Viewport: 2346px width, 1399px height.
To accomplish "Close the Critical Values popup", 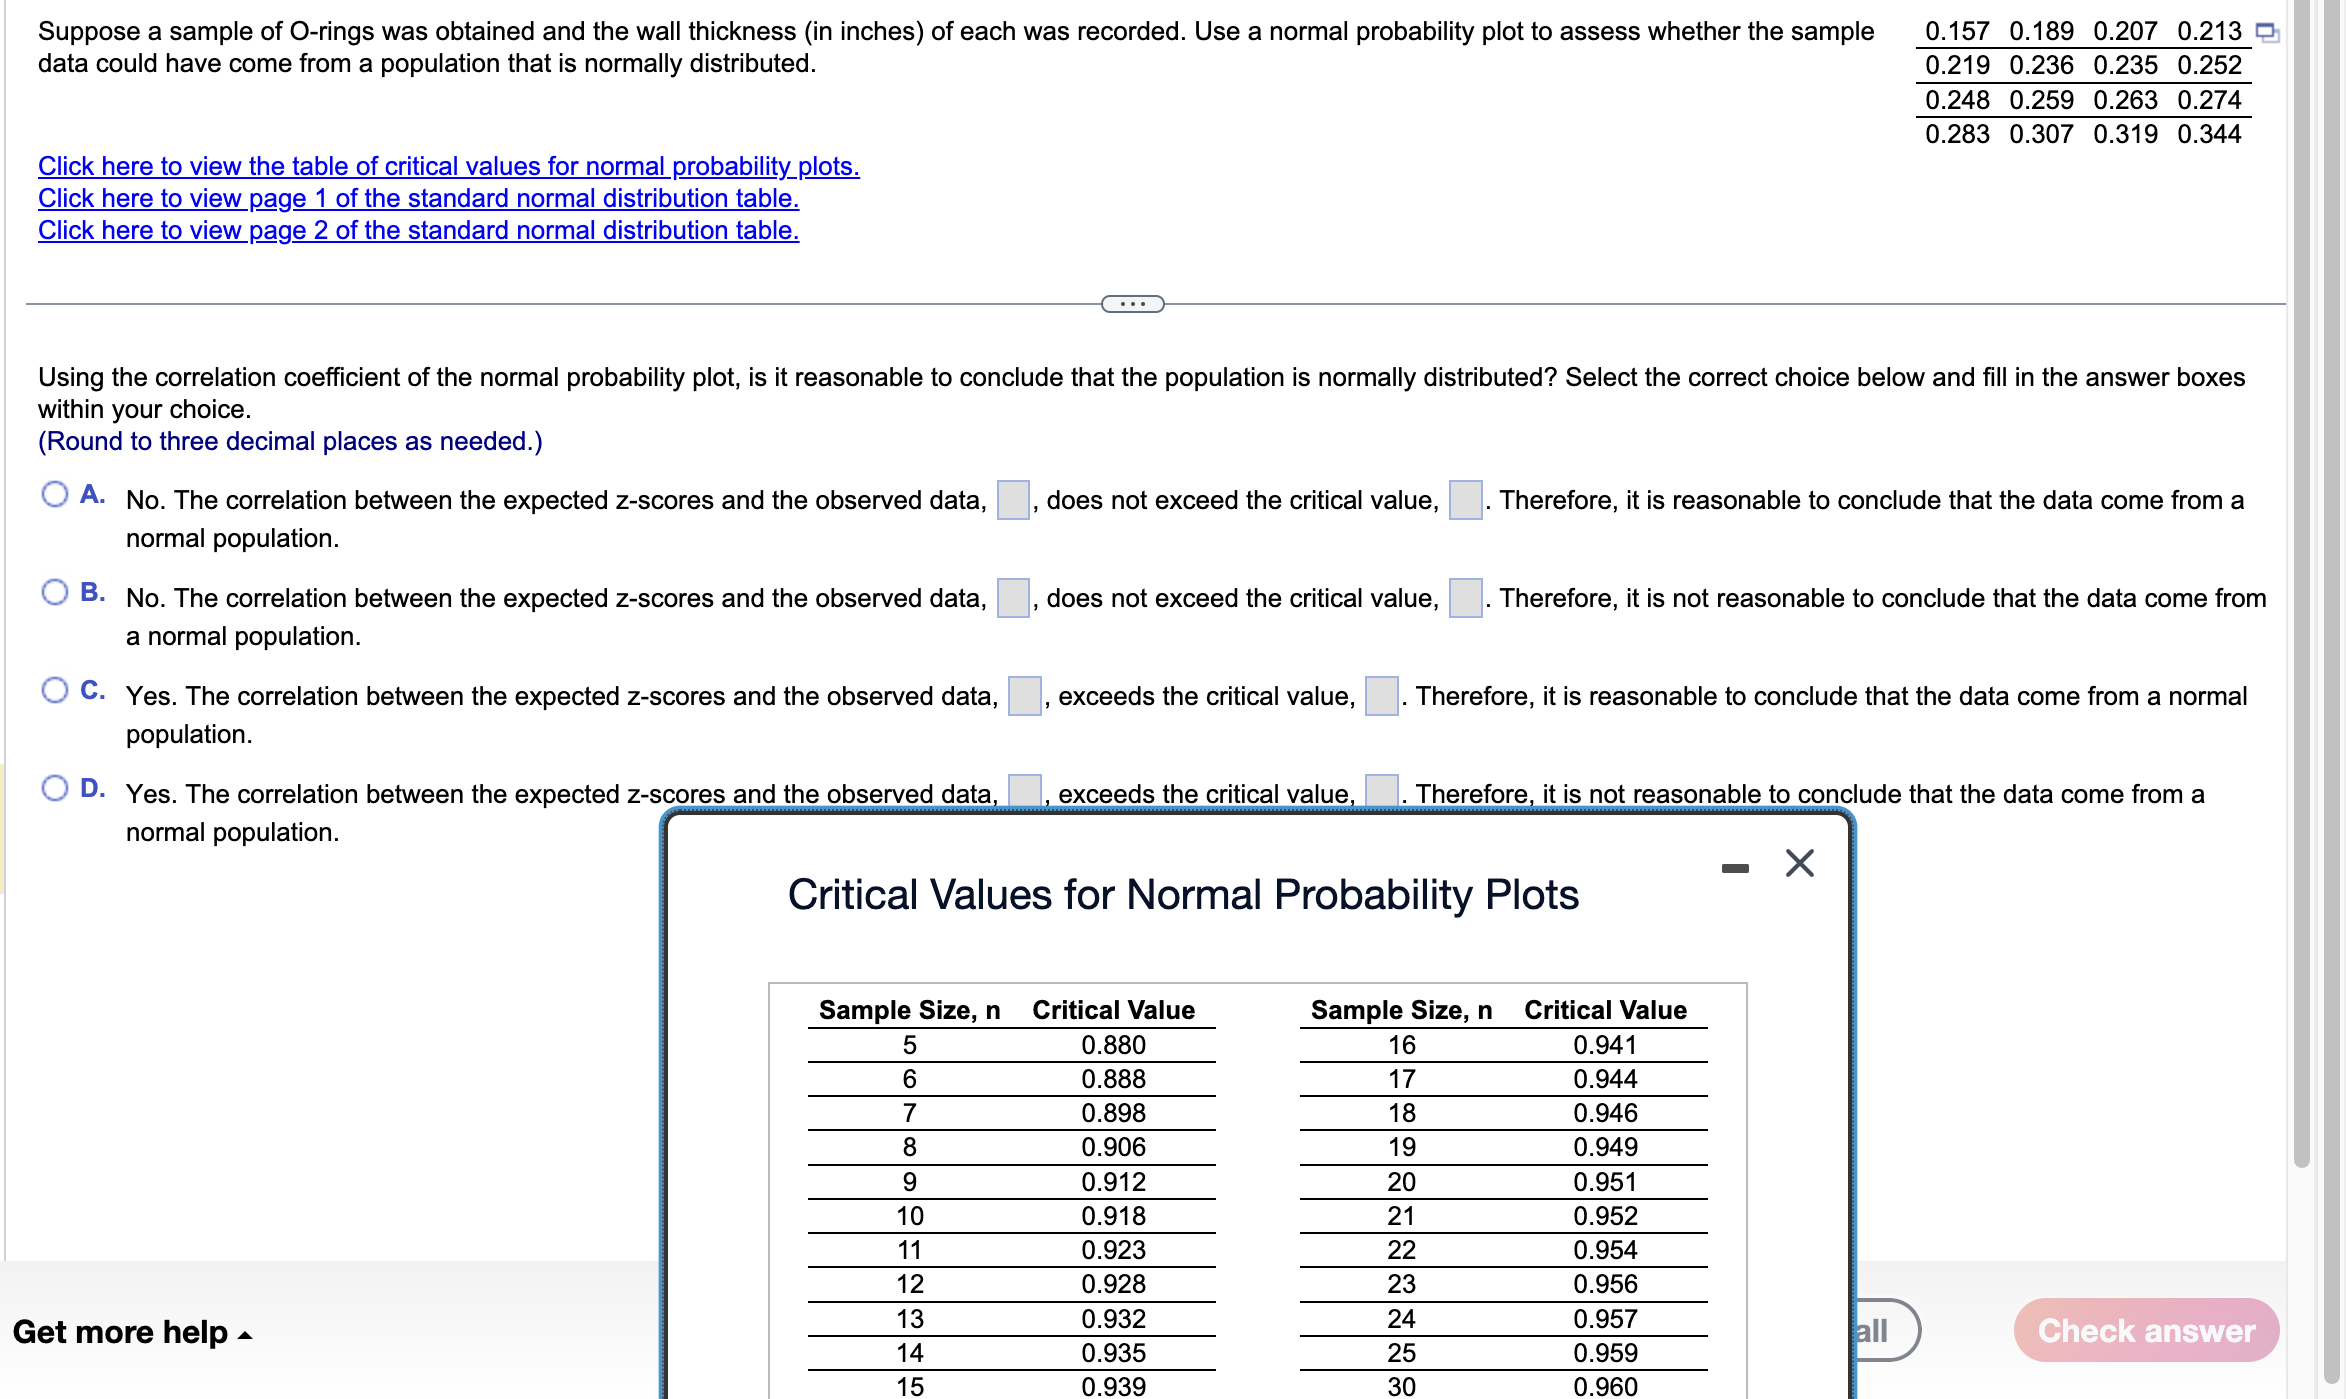I will click(1799, 863).
